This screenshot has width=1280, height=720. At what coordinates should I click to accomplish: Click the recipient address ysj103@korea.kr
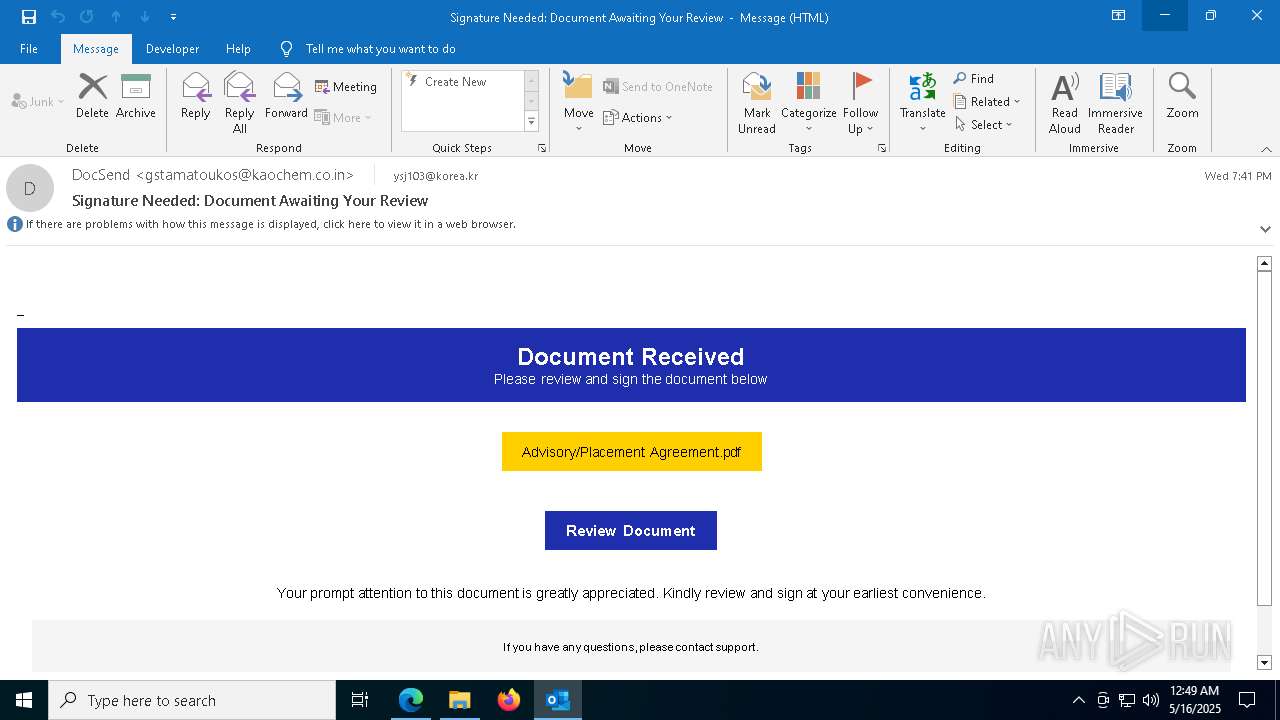[435, 176]
